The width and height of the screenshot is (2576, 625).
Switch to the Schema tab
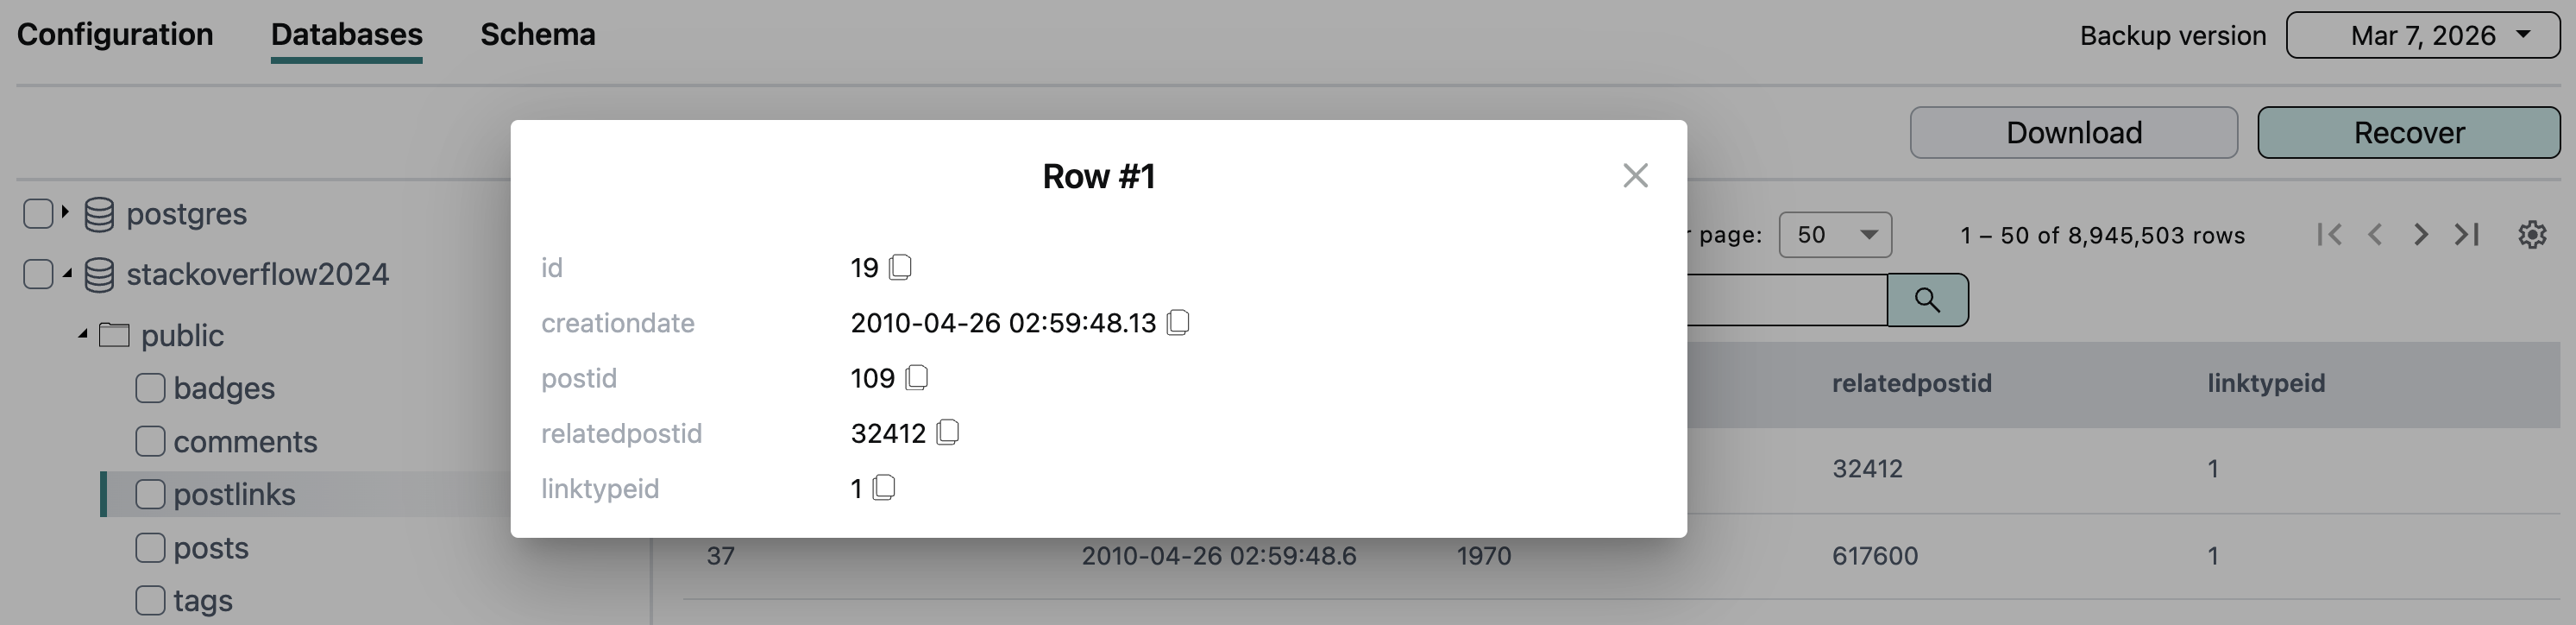coord(537,35)
